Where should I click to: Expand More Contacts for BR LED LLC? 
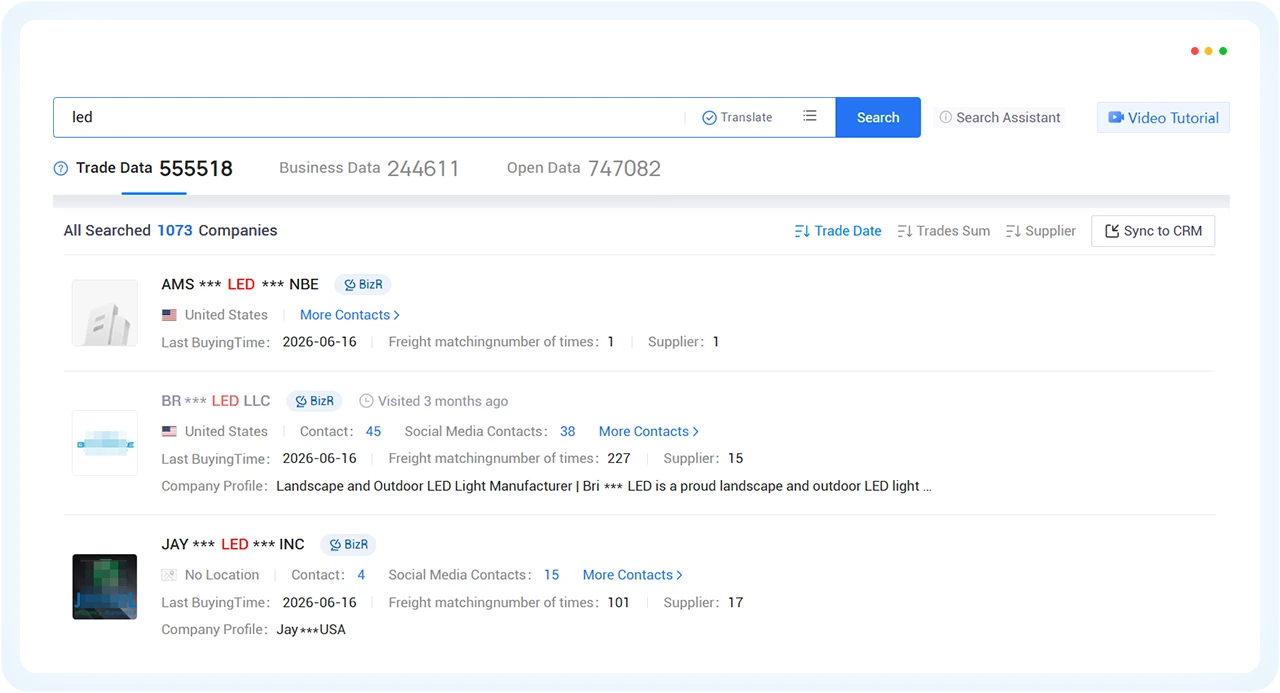pyautogui.click(x=649, y=431)
